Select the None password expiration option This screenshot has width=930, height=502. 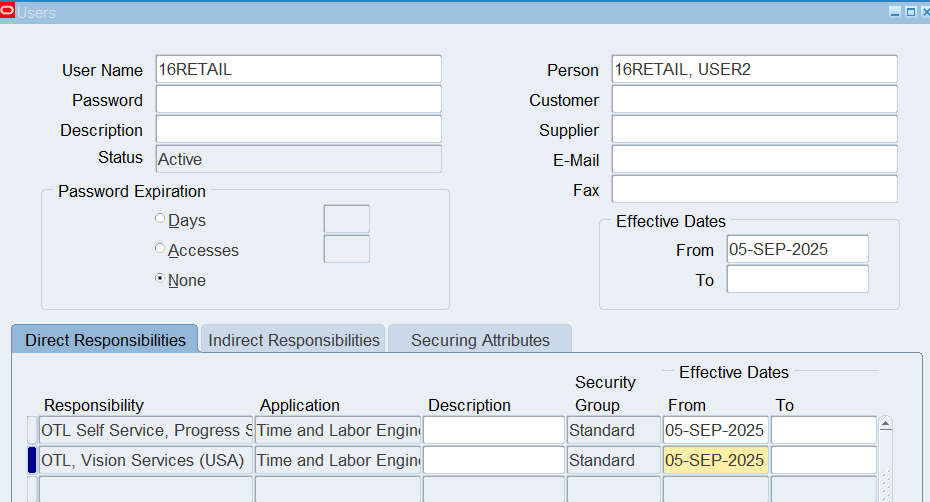point(160,279)
